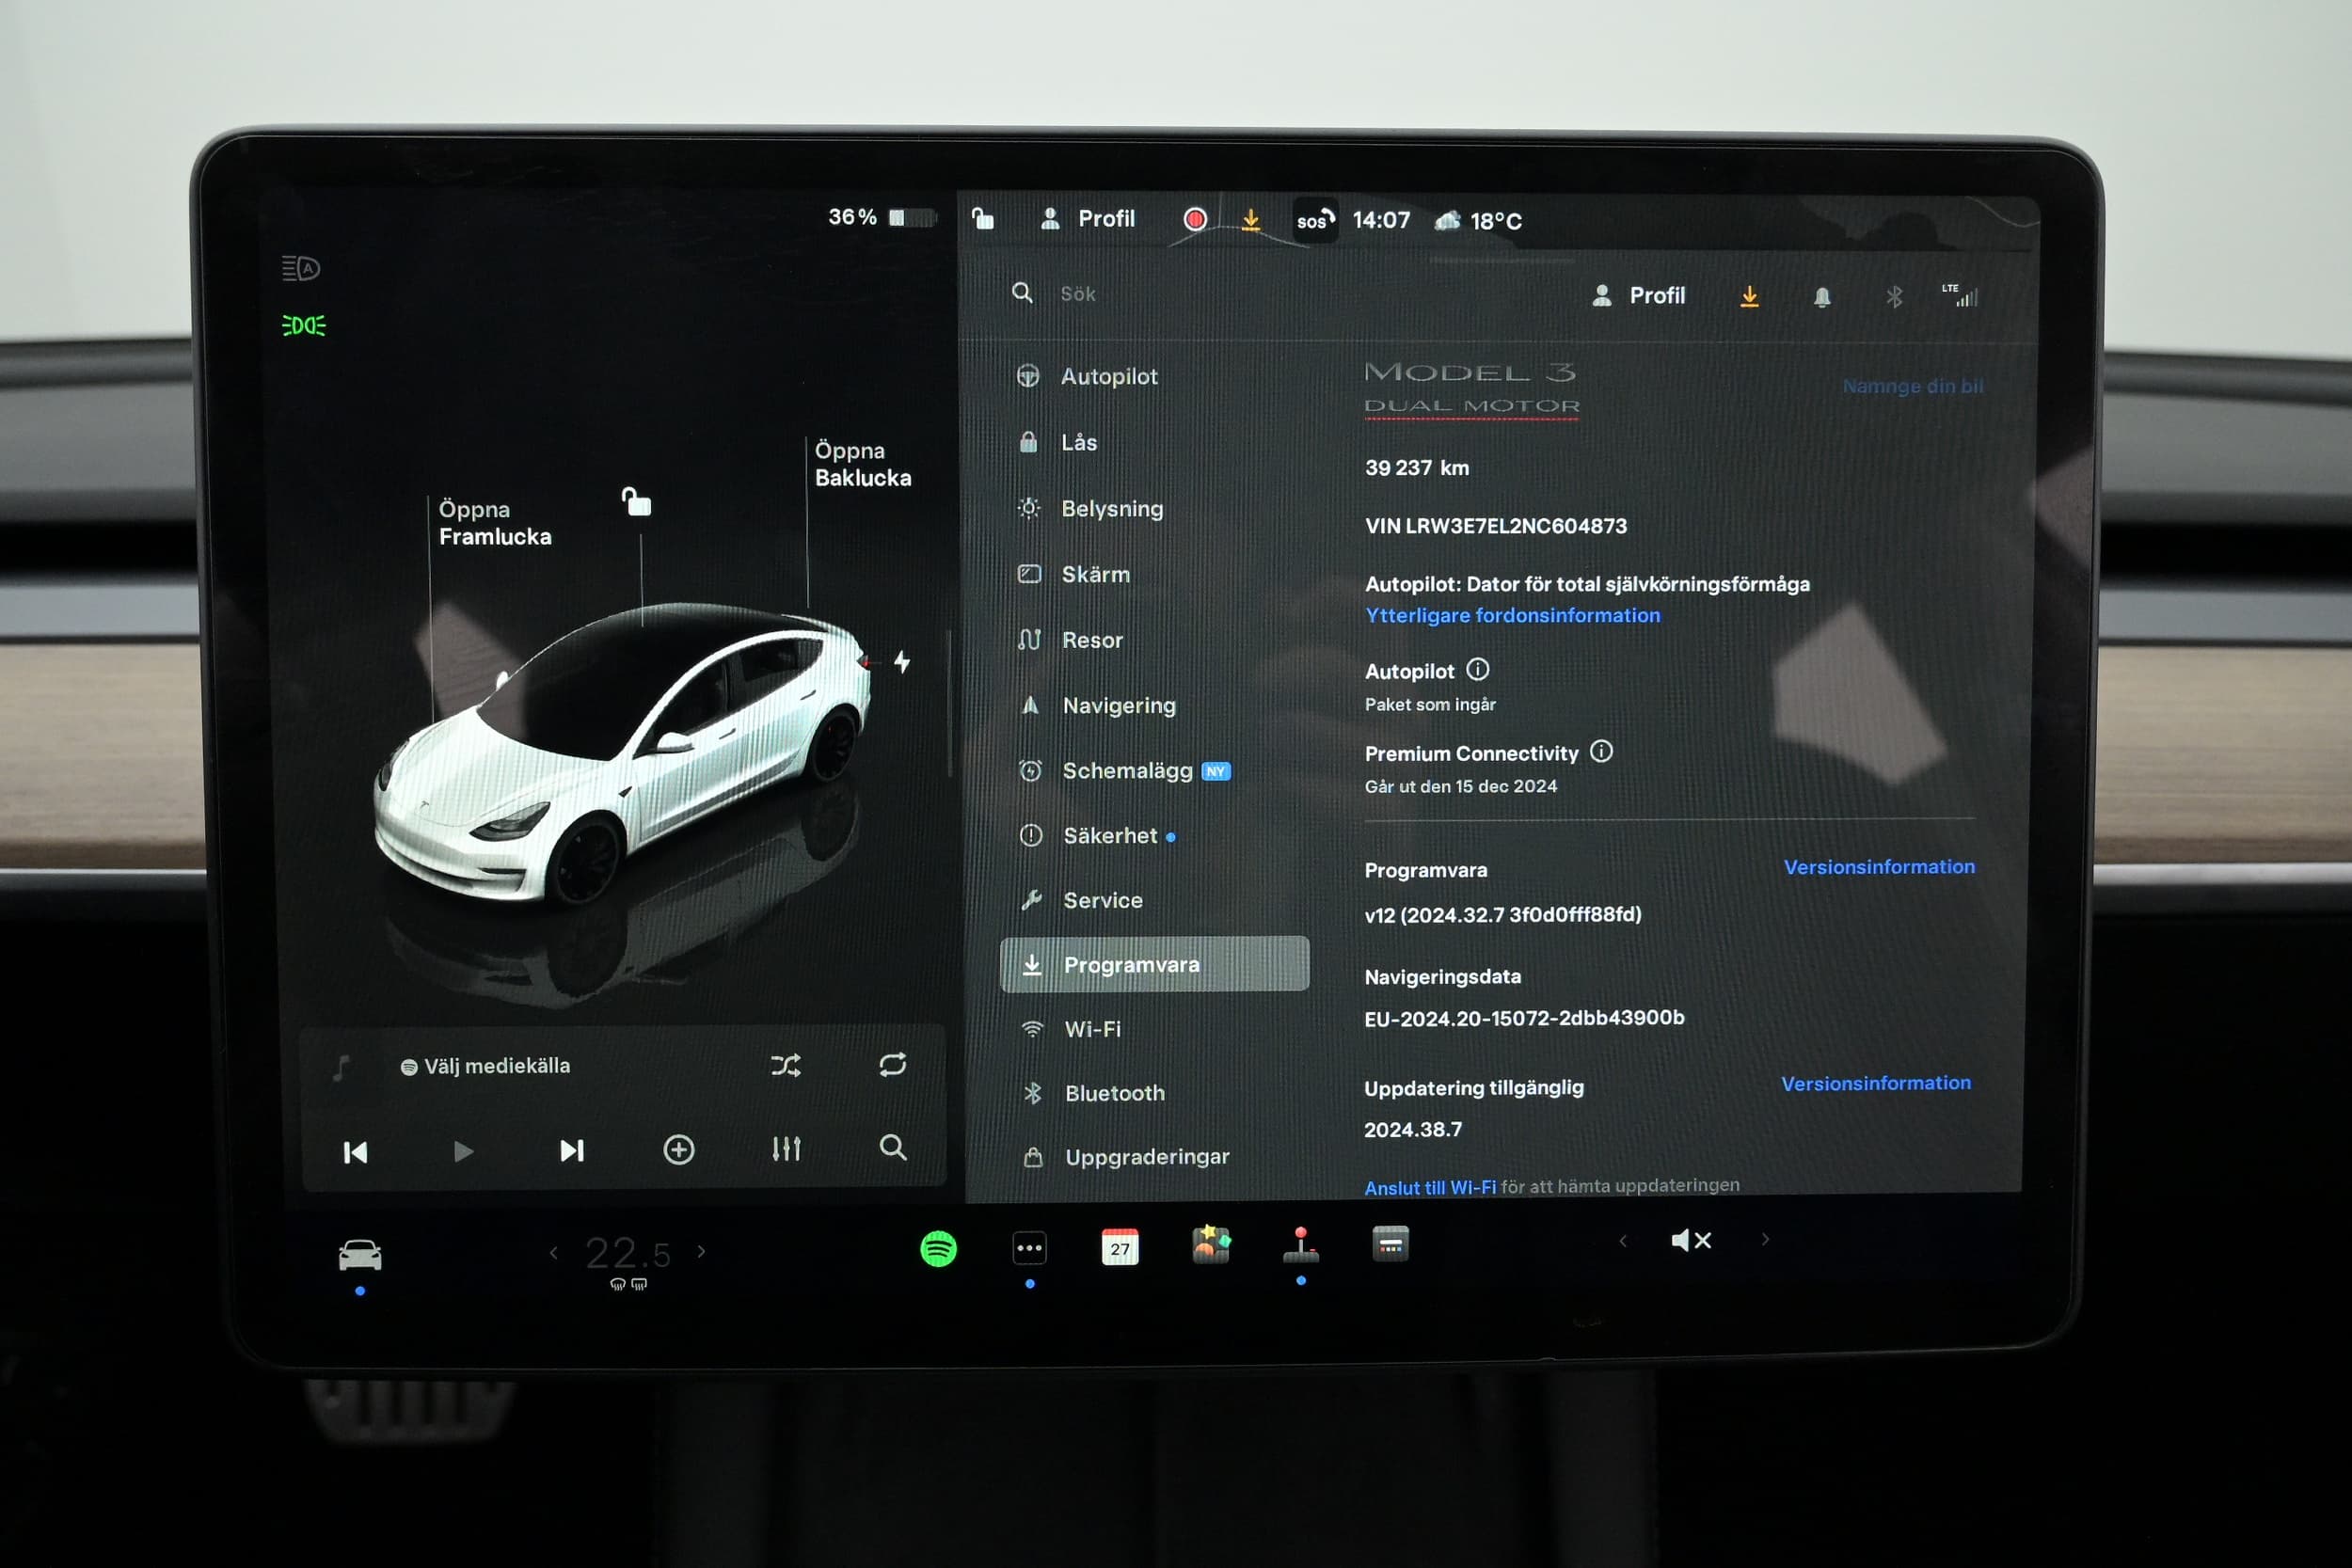
Task: Select Programvara menu item
Action: (1154, 964)
